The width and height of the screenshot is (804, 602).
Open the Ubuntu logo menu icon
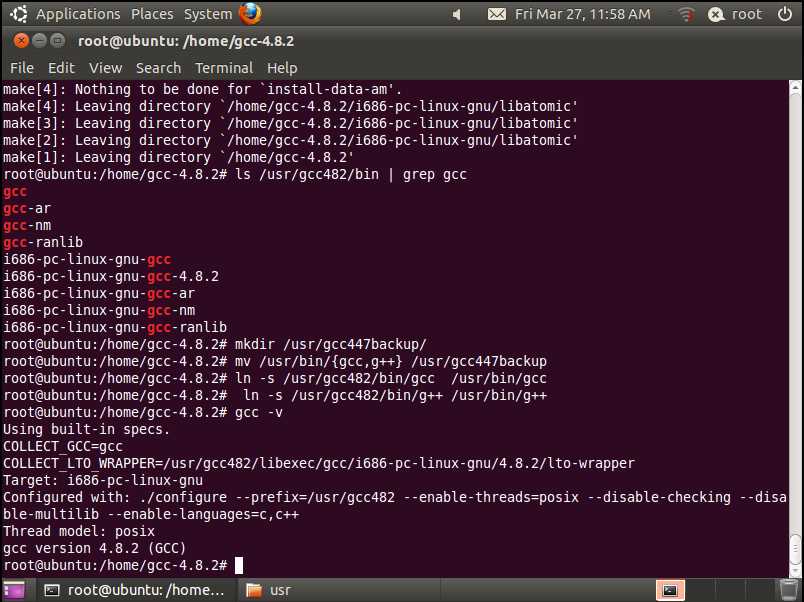[19, 14]
